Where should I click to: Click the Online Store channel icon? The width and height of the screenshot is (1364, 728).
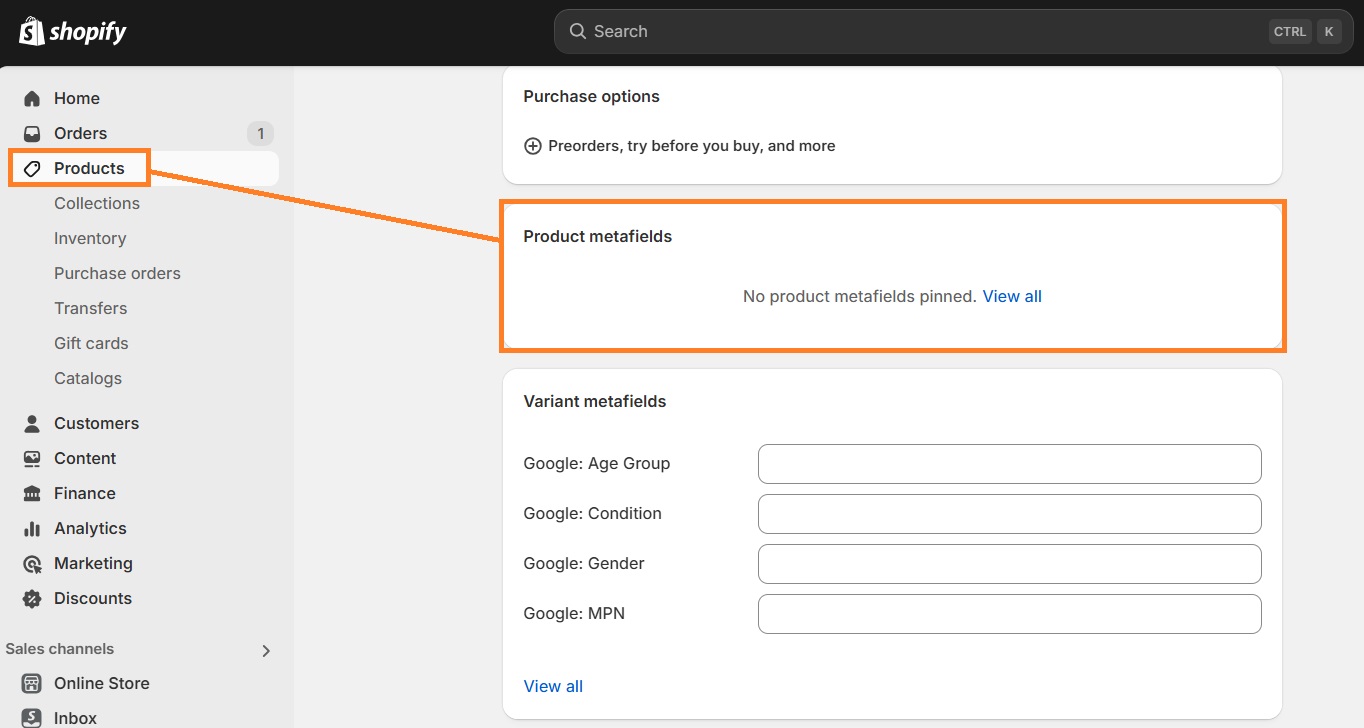point(33,683)
